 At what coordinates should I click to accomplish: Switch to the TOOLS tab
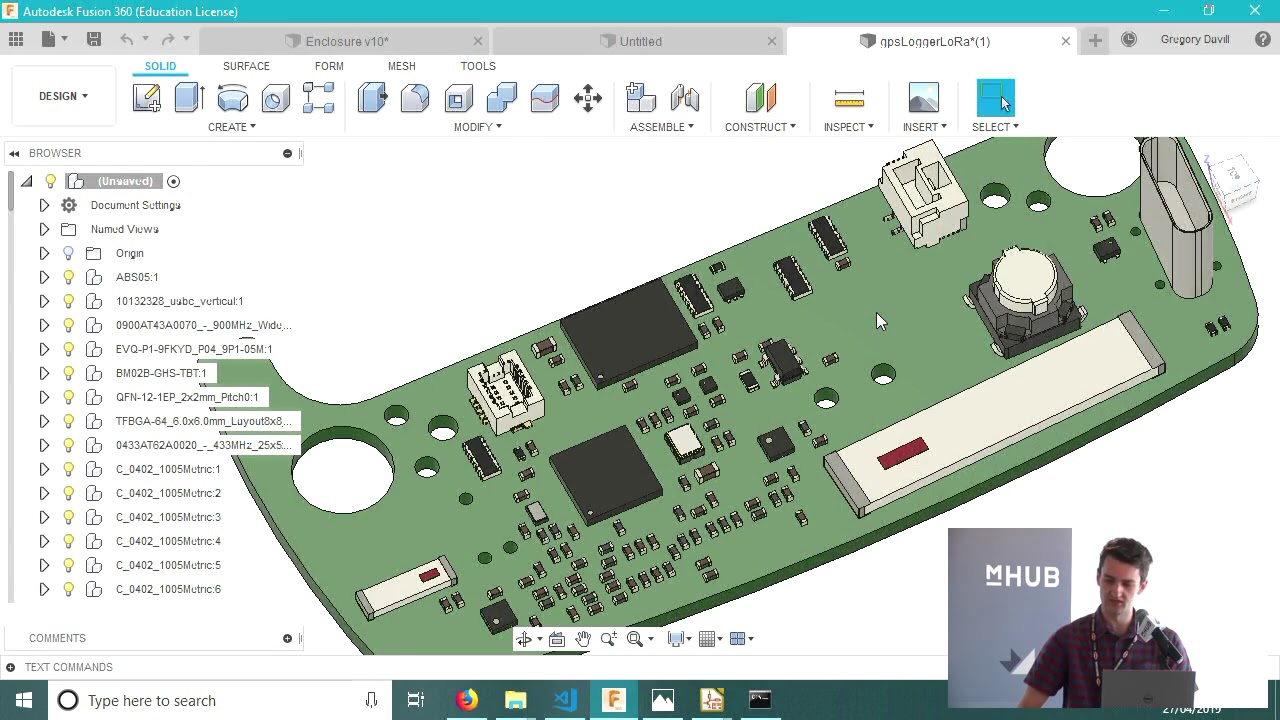point(478,66)
